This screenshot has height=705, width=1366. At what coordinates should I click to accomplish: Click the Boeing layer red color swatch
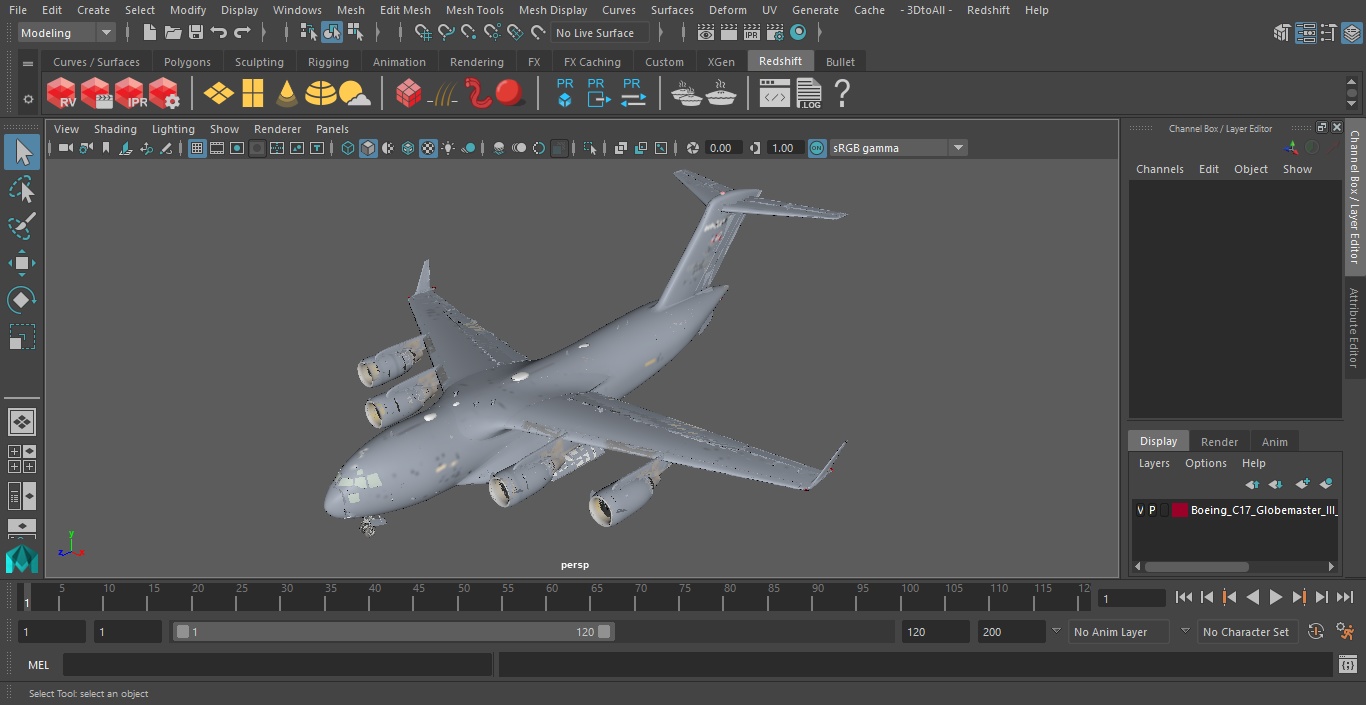point(1180,510)
